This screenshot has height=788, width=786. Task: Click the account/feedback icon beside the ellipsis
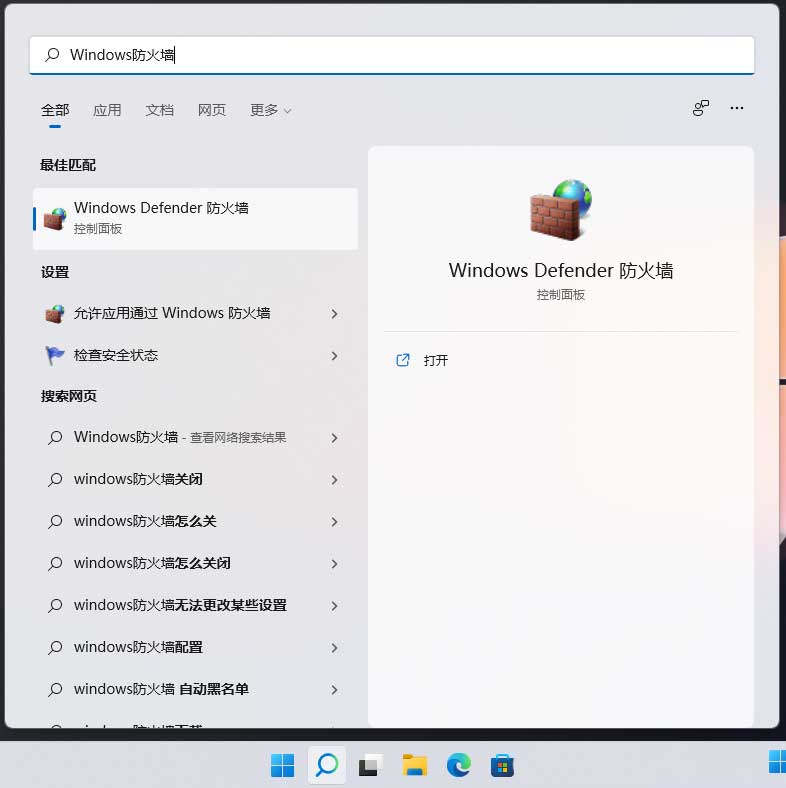pyautogui.click(x=701, y=108)
